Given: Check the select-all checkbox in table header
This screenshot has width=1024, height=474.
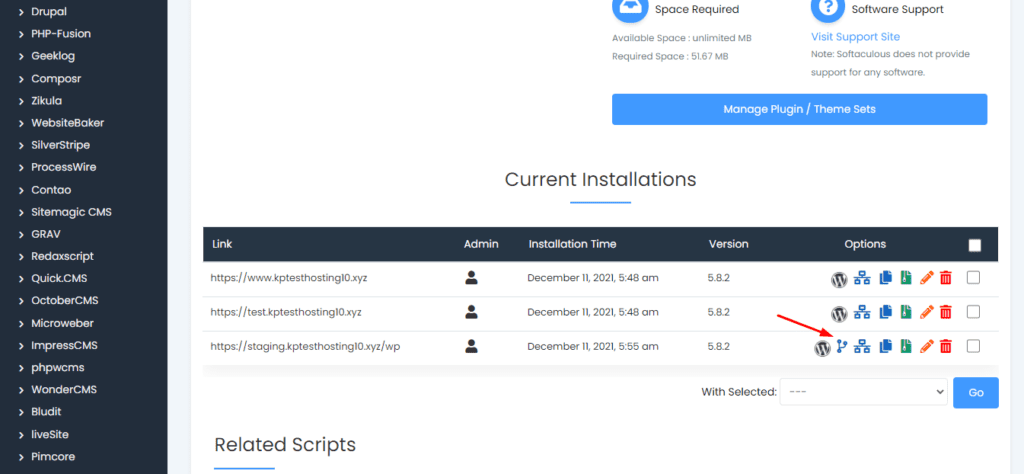Looking at the screenshot, I should (974, 245).
